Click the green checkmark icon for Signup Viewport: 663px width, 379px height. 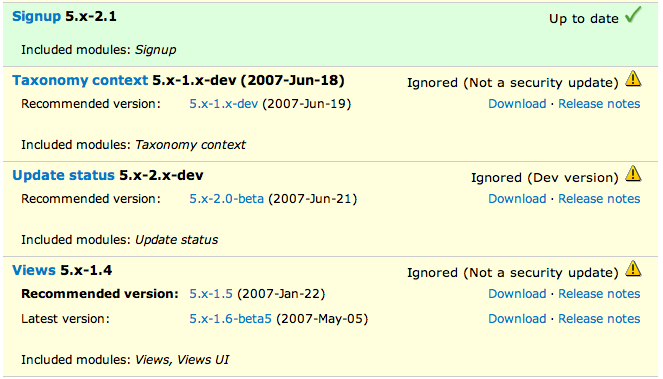633,15
